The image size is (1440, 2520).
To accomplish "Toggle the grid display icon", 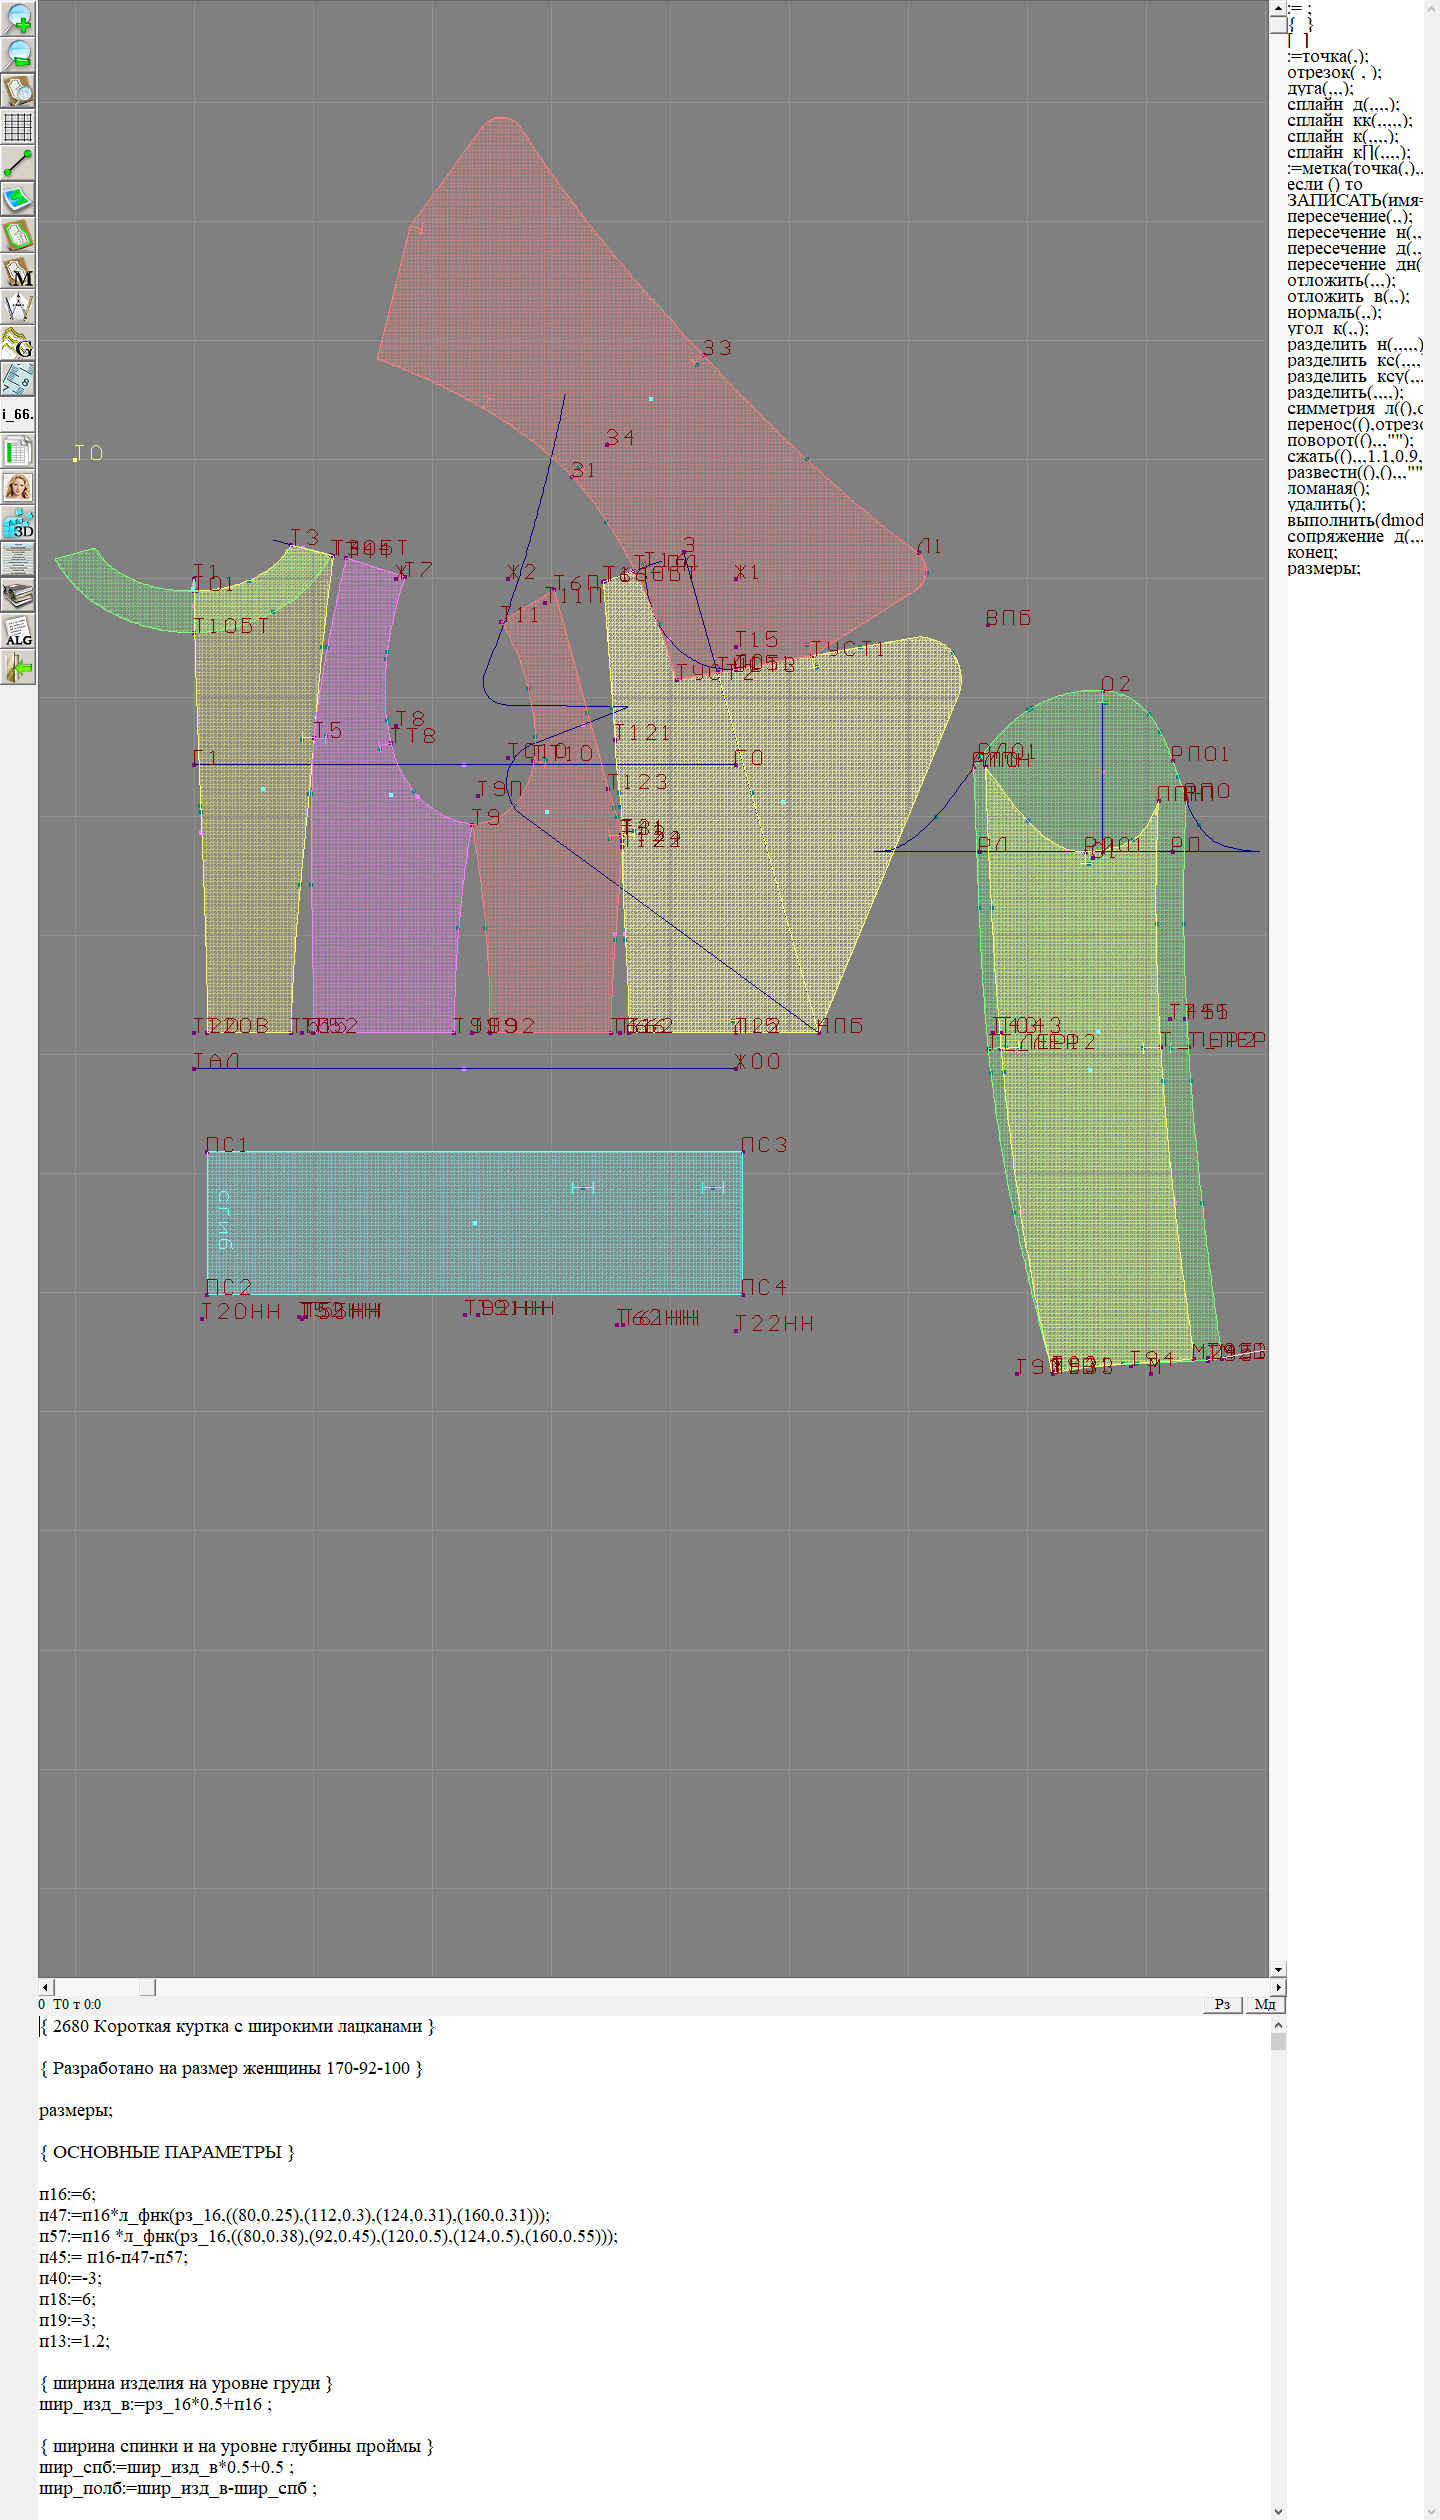I will pos(18,127).
